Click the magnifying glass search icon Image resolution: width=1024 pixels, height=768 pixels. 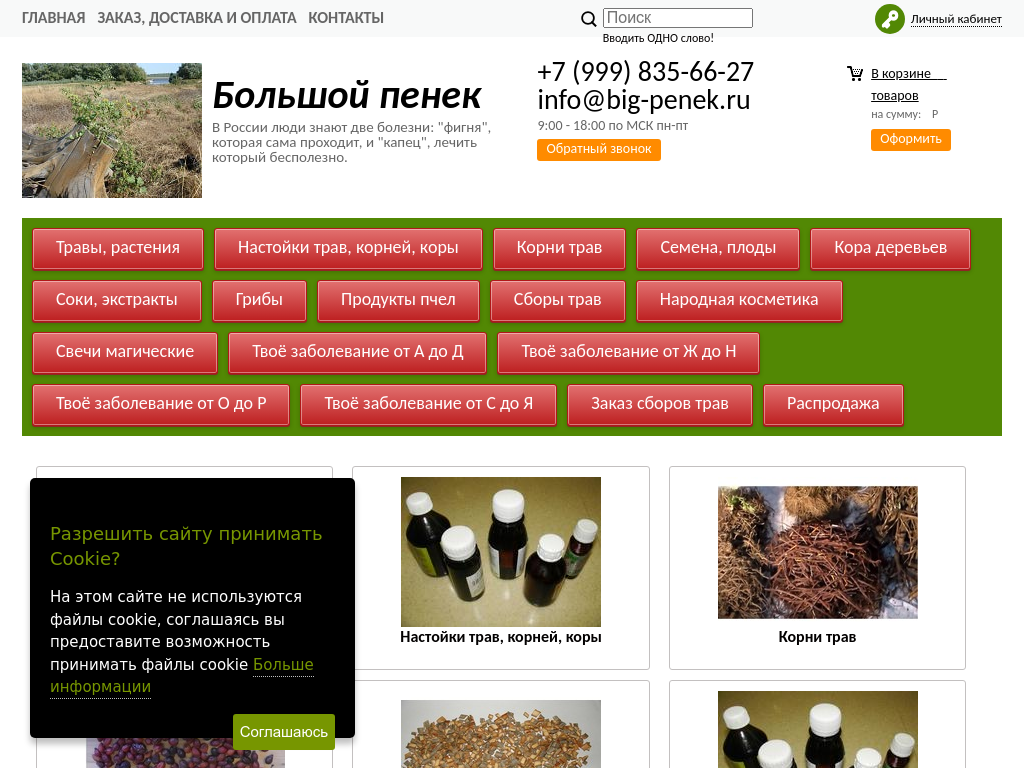point(589,19)
